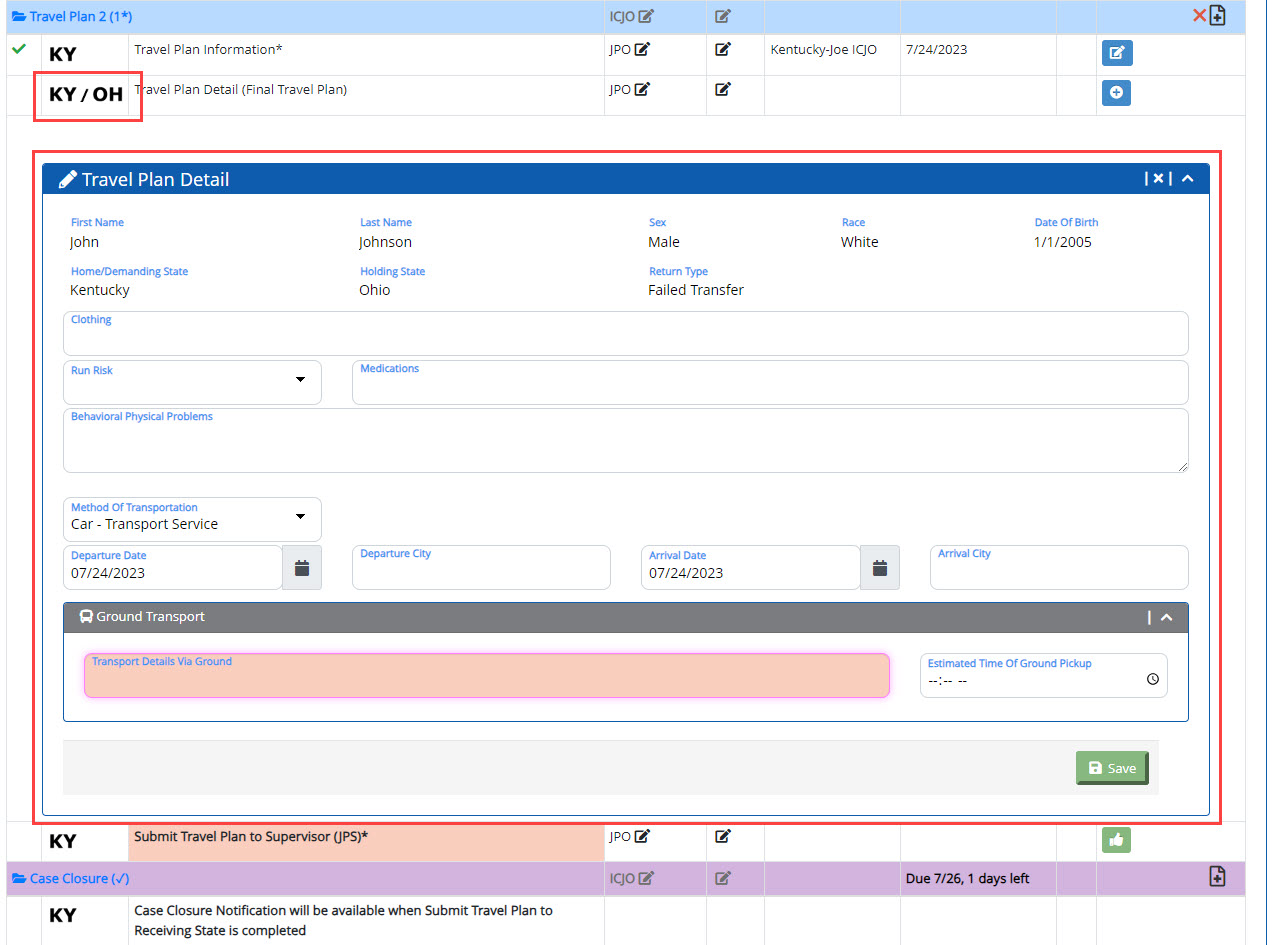Add a document to Case Closure
Viewport: 1274px width, 945px height.
1217,876
